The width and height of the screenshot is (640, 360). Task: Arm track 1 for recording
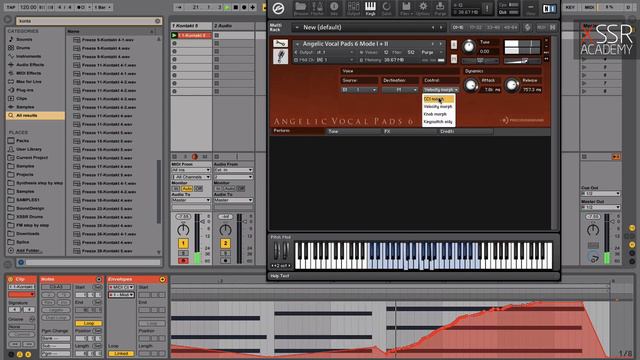point(183,260)
